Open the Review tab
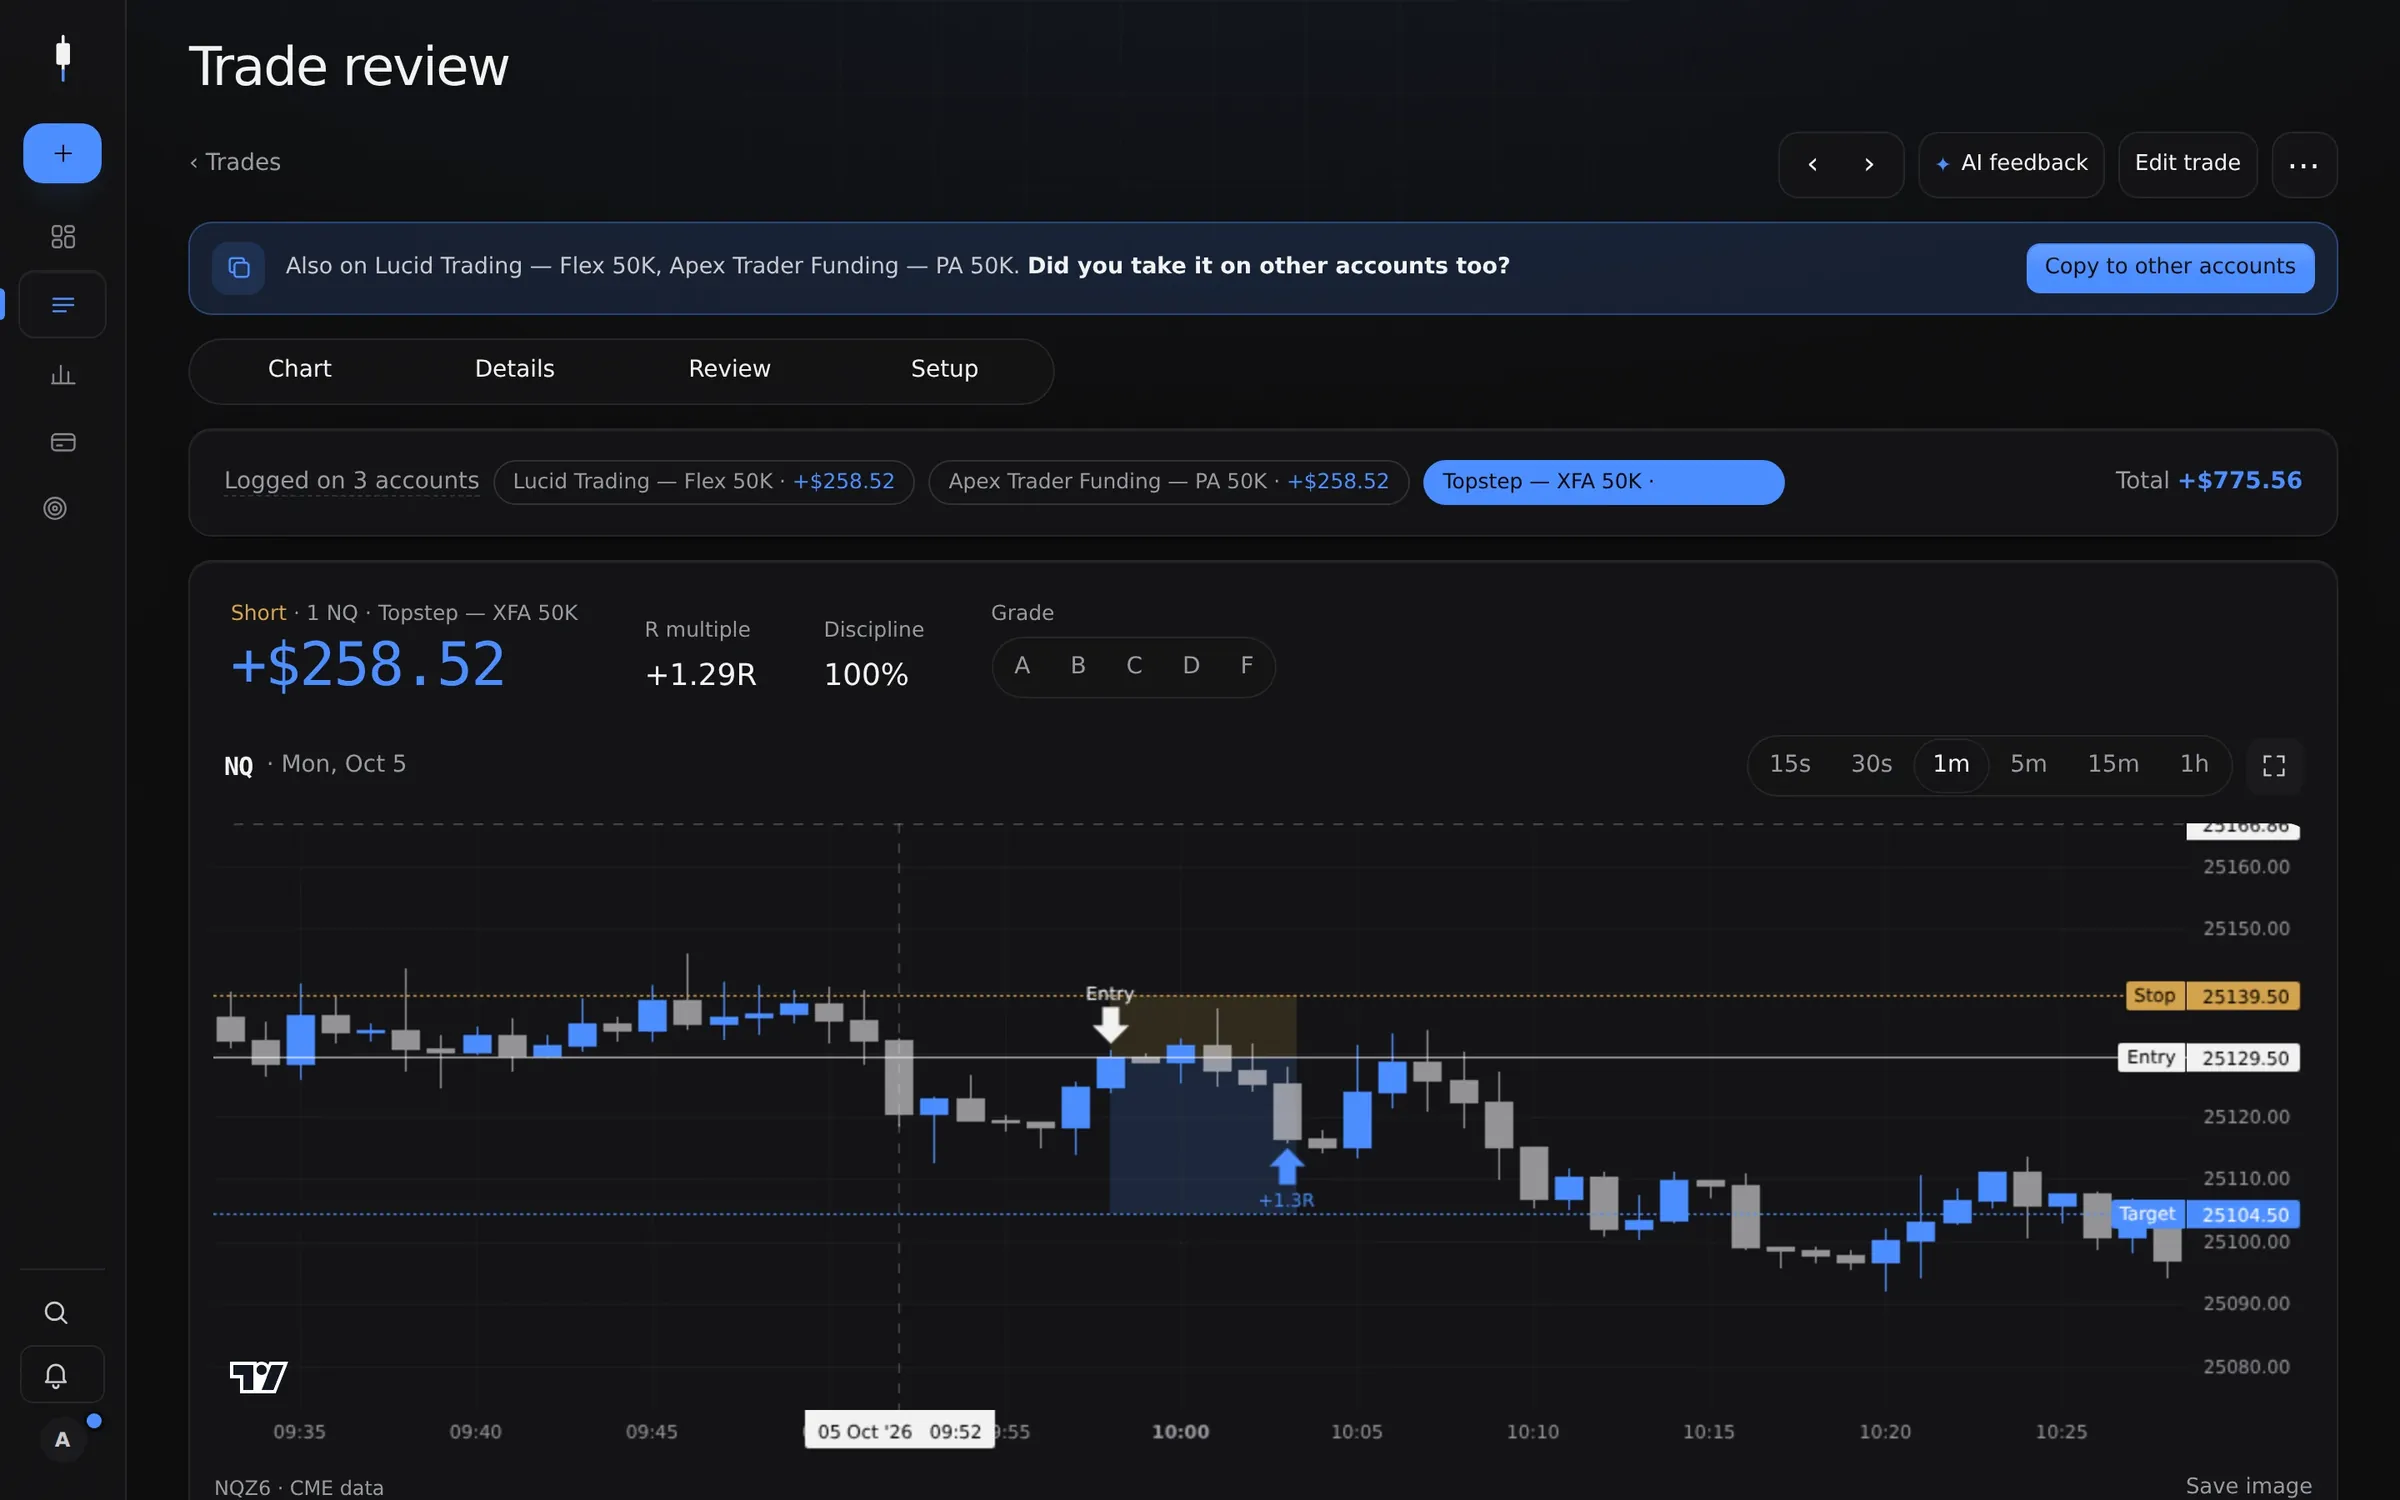The width and height of the screenshot is (2400, 1500). click(x=729, y=369)
